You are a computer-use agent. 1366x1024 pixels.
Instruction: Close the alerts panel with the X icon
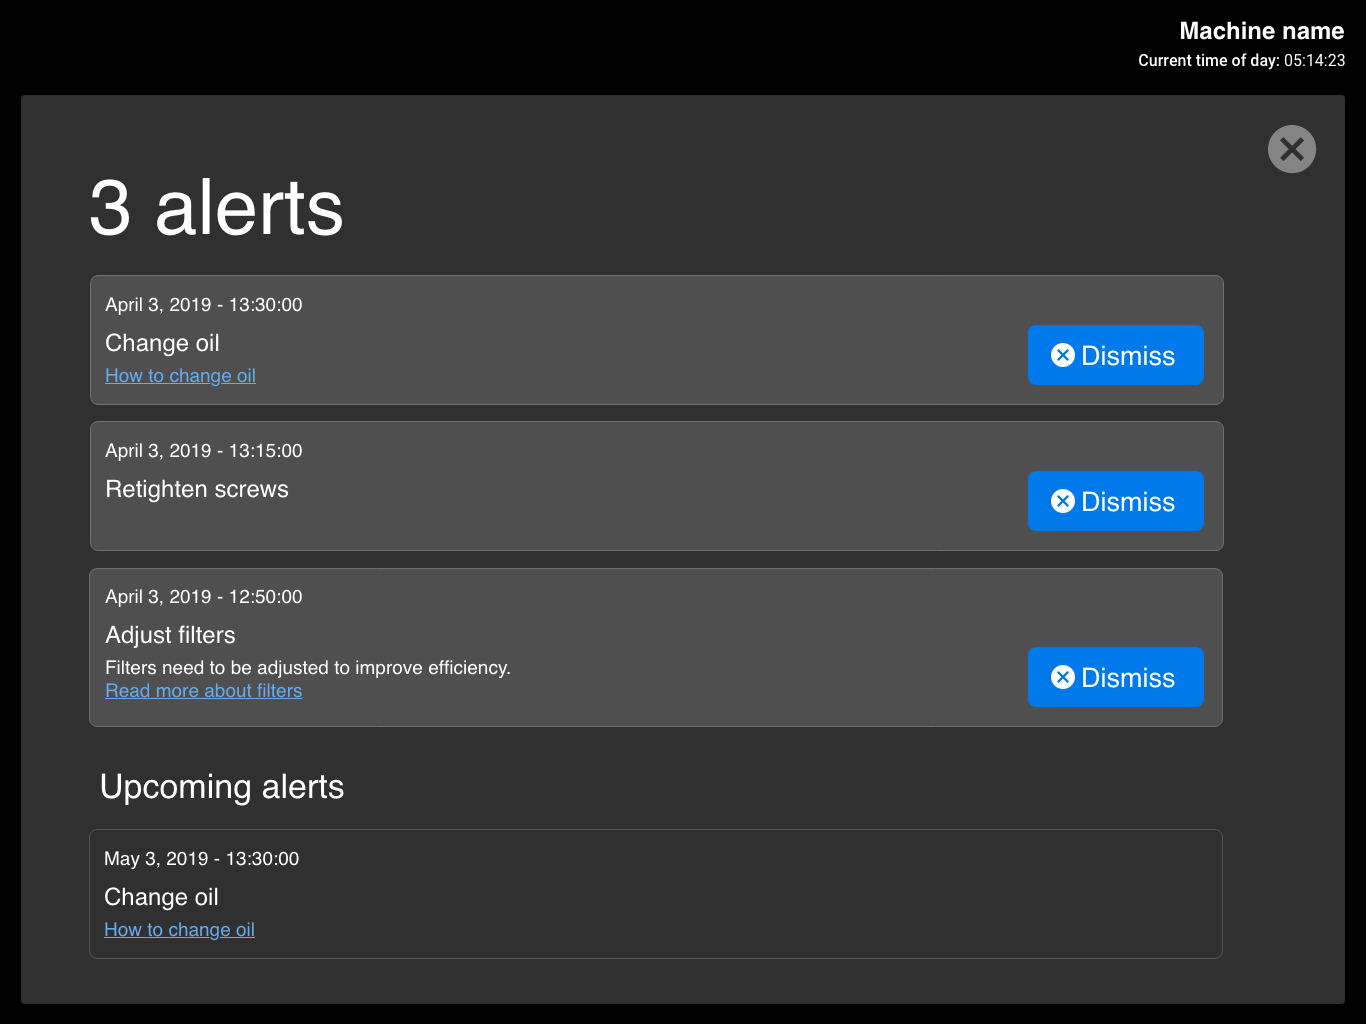1291,149
